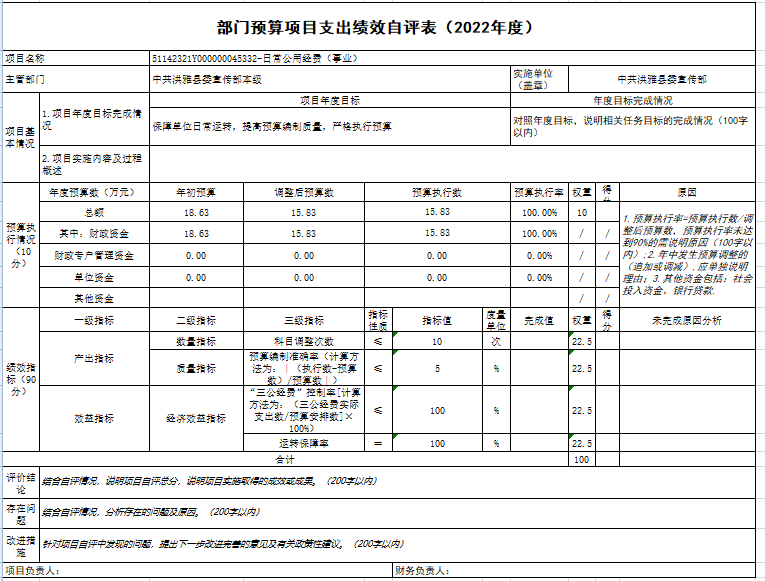Click the 评价结论 label cell

pyautogui.click(x=21, y=482)
